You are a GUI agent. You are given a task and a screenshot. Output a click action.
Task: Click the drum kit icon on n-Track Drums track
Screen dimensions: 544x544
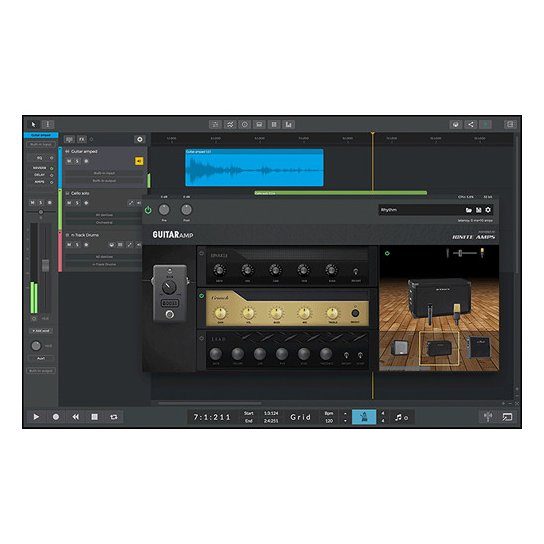point(112,245)
